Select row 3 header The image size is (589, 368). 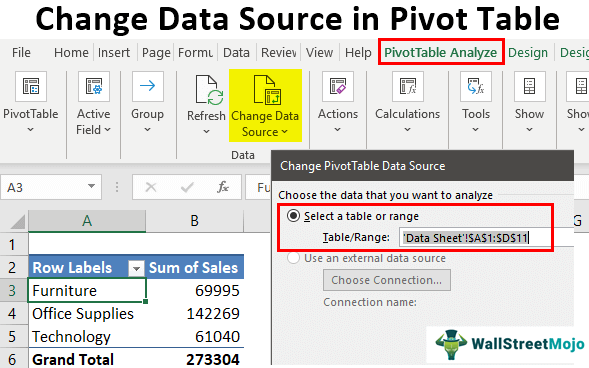pos(14,290)
